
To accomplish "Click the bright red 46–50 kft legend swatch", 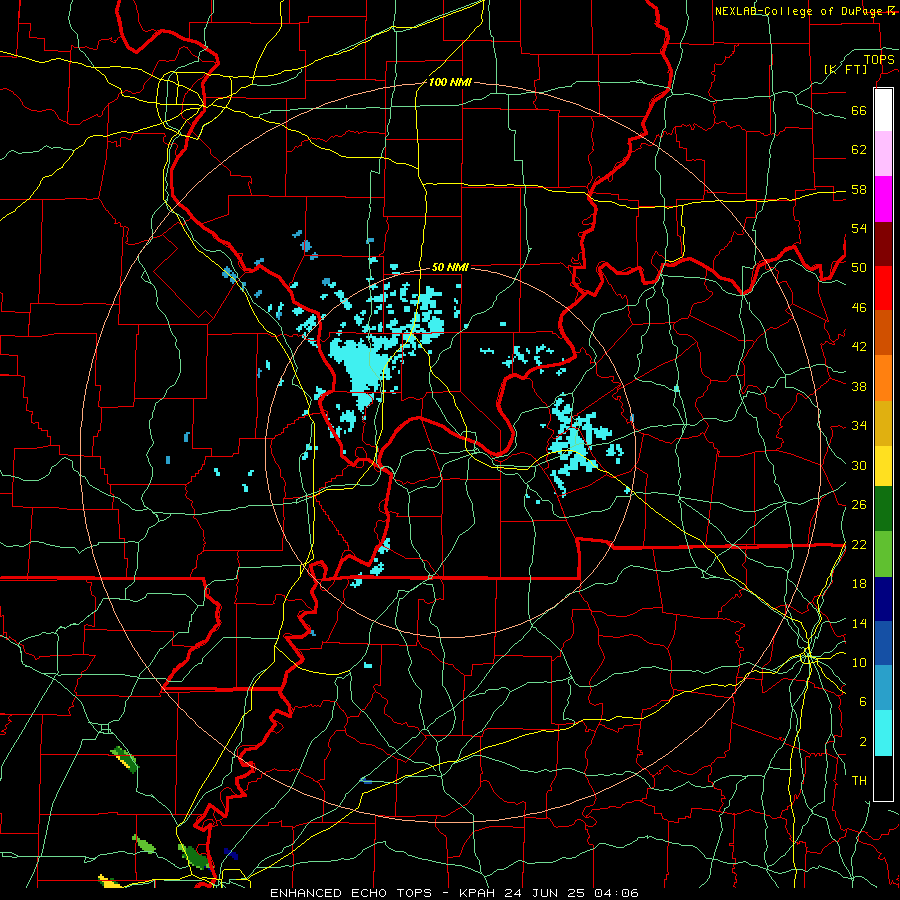I will pyautogui.click(x=883, y=288).
